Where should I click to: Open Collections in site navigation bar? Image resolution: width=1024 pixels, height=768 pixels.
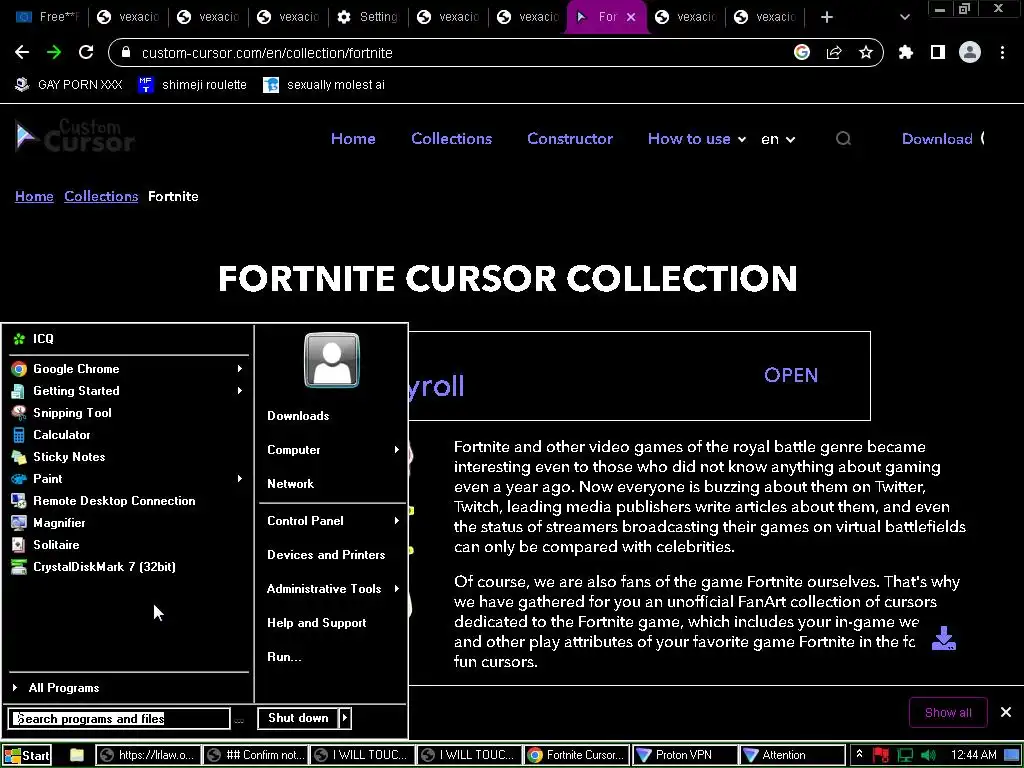point(451,138)
